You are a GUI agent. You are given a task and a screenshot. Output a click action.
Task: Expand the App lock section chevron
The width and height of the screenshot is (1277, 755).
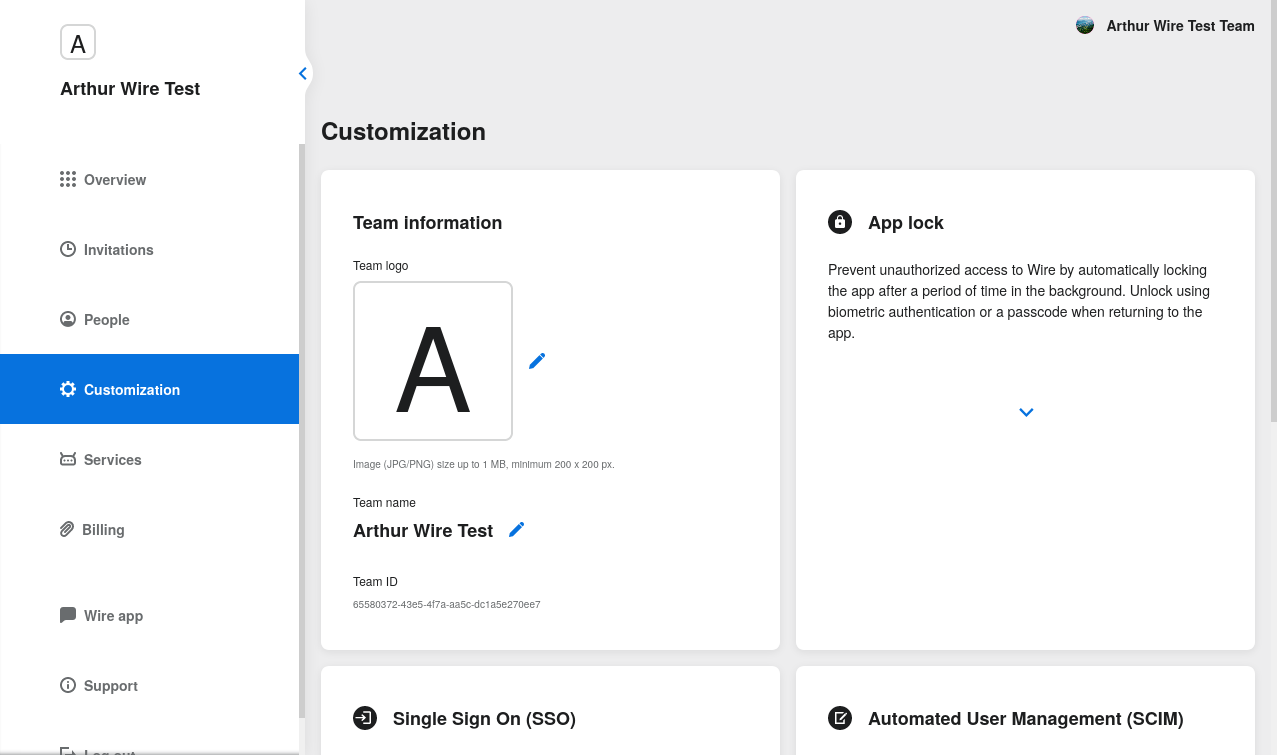point(1026,412)
